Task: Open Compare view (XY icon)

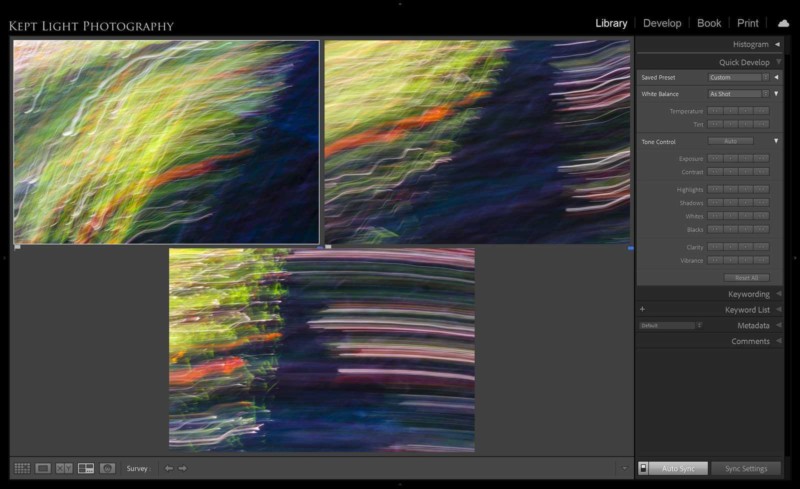Action: point(65,468)
